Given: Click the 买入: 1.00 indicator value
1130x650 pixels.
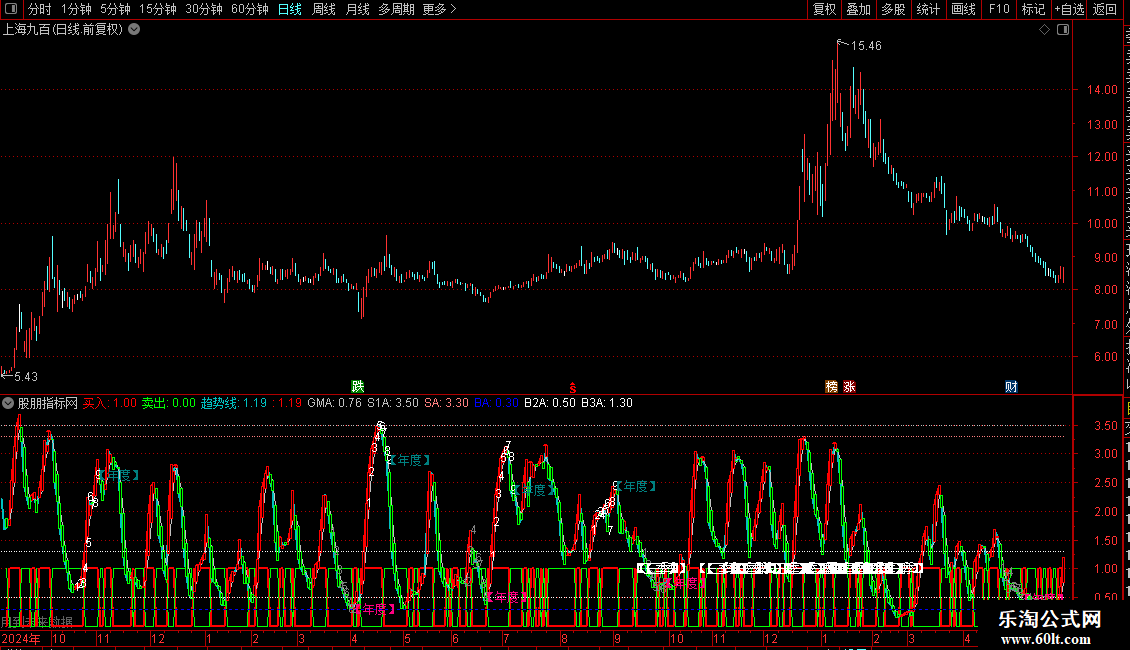Looking at the screenshot, I should pos(110,403).
